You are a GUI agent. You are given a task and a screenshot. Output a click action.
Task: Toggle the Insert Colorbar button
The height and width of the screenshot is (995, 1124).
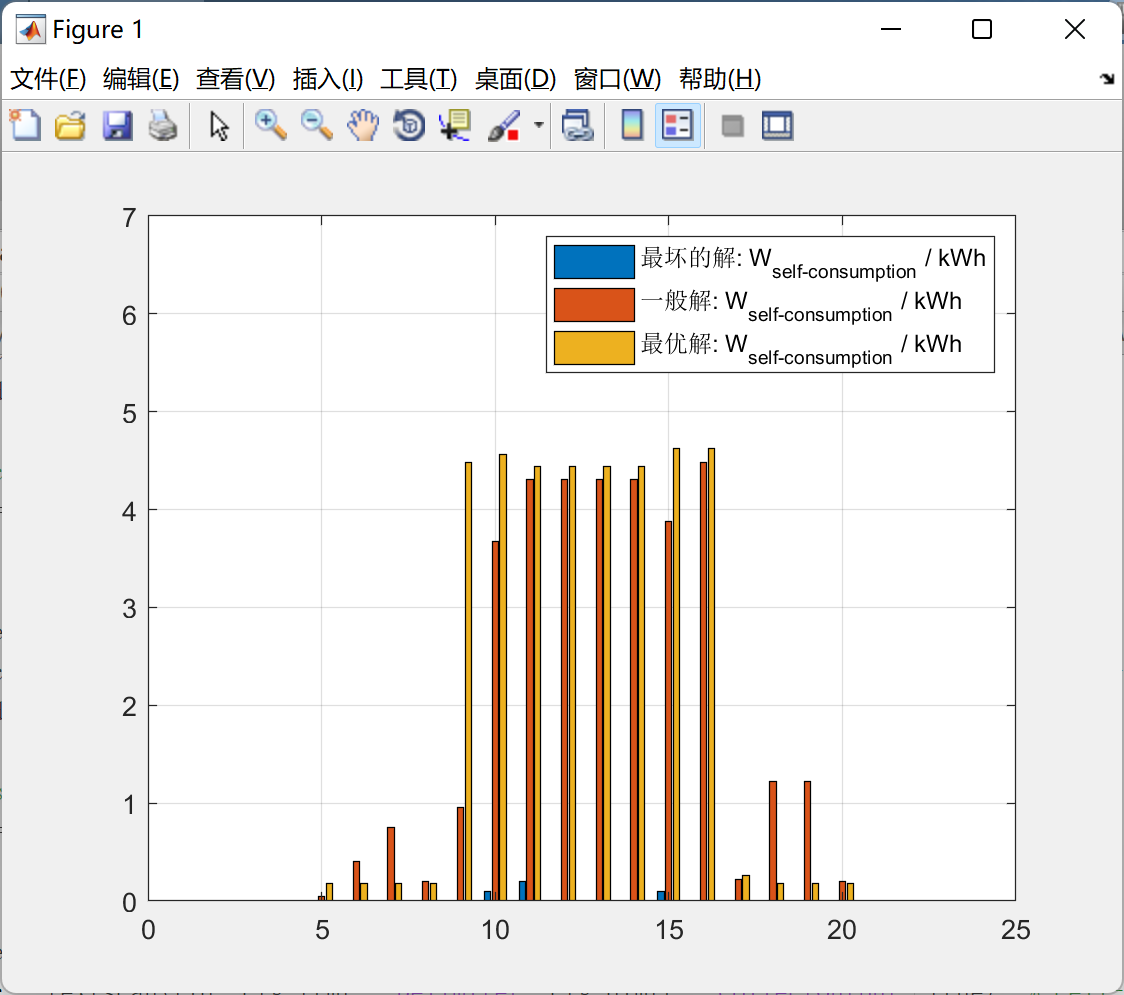point(632,126)
